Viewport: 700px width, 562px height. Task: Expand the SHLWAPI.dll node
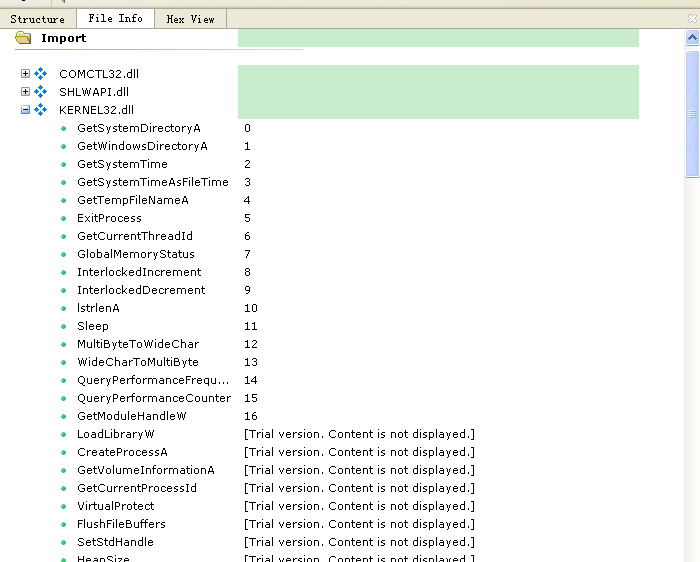tap(25, 92)
